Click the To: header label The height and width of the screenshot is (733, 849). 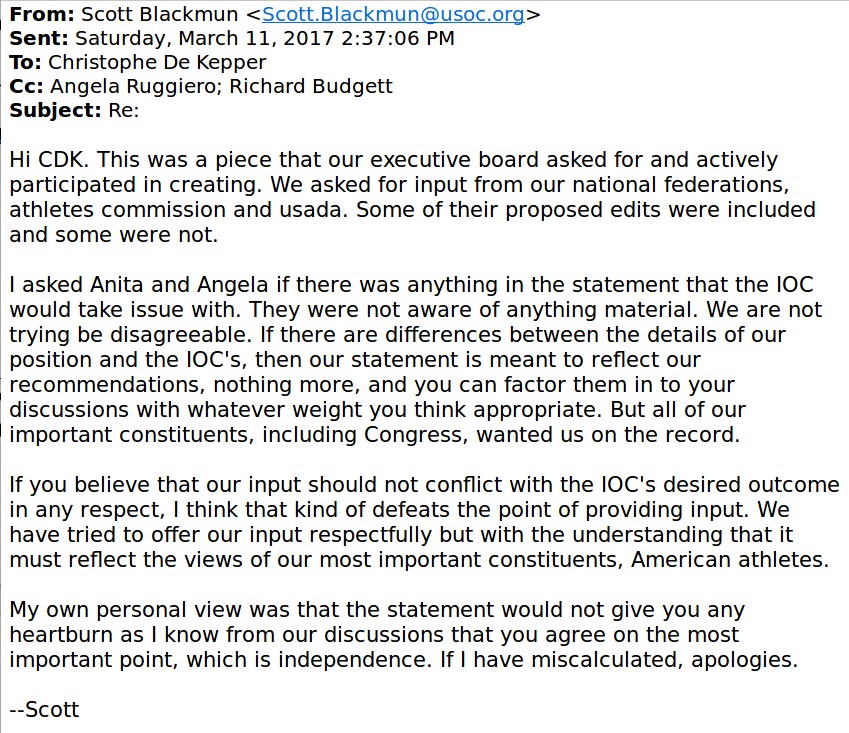click(x=25, y=63)
